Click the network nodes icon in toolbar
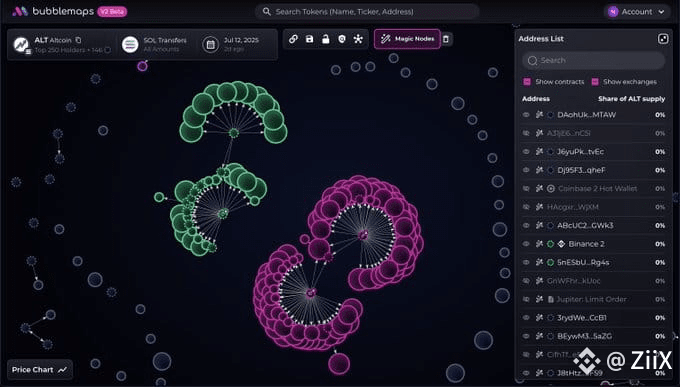This screenshot has width=680, height=387. (x=358, y=39)
